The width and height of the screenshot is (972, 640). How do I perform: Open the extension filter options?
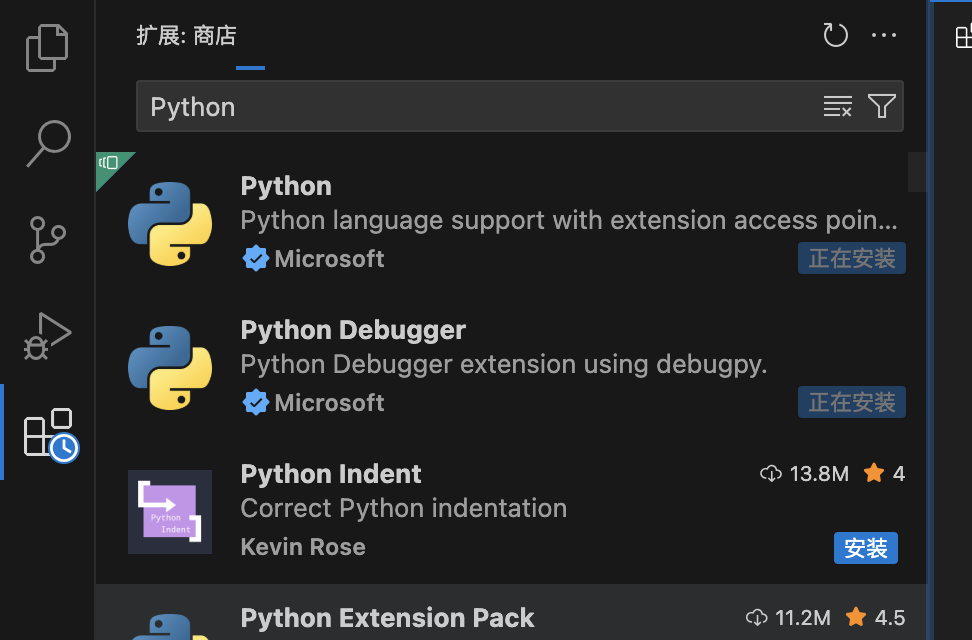(881, 106)
